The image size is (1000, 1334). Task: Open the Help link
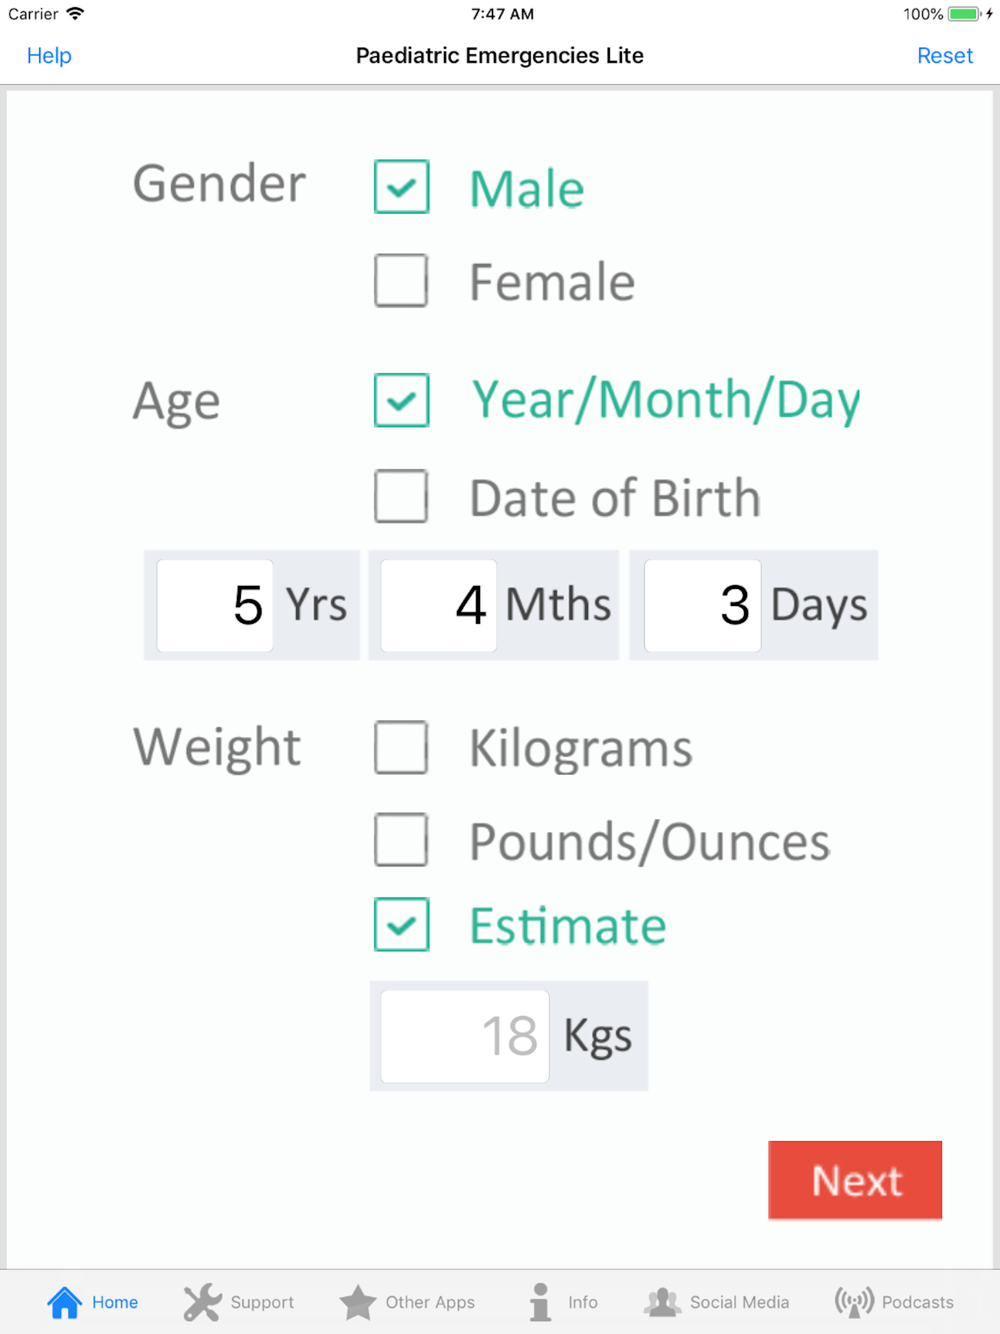[49, 56]
